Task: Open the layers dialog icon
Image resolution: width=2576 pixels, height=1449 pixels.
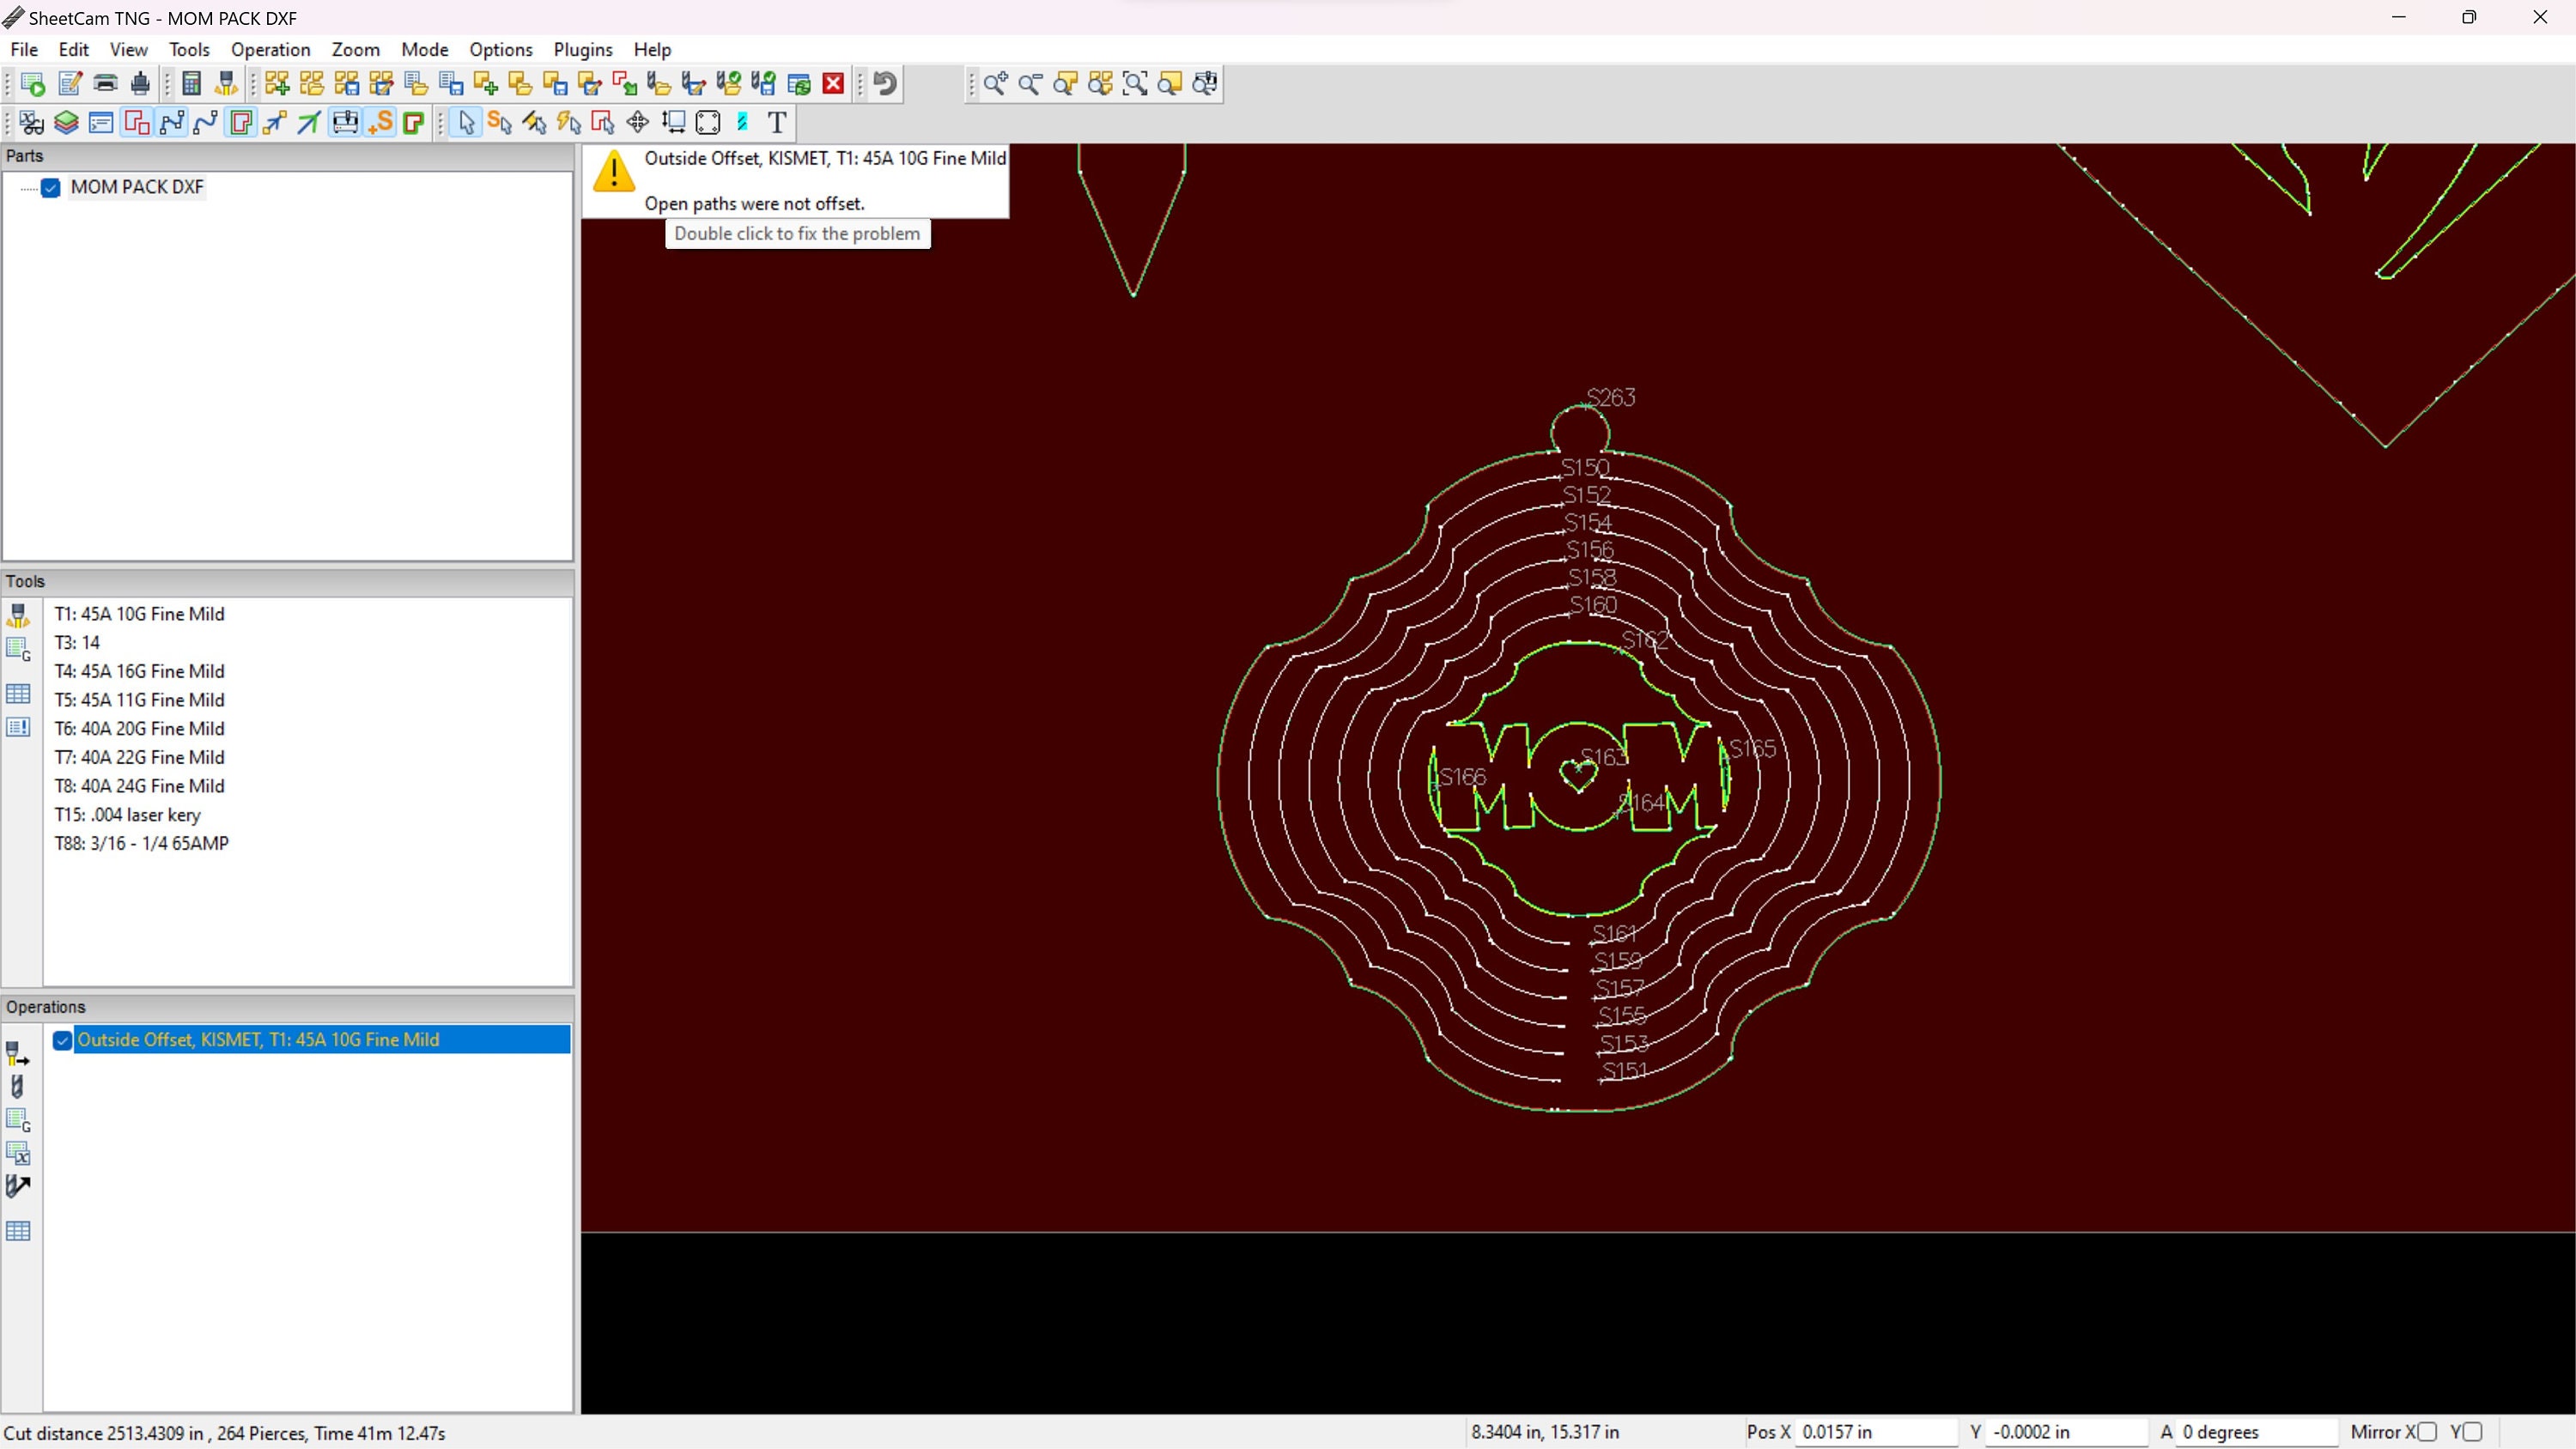Action: pyautogui.click(x=66, y=122)
